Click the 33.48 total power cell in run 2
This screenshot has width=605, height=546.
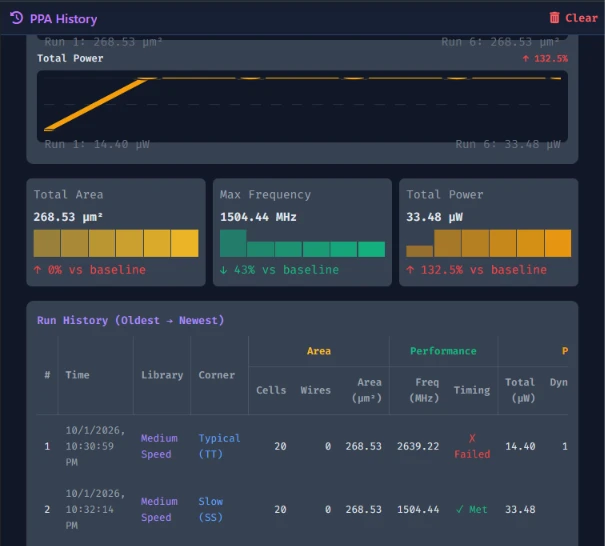point(520,510)
